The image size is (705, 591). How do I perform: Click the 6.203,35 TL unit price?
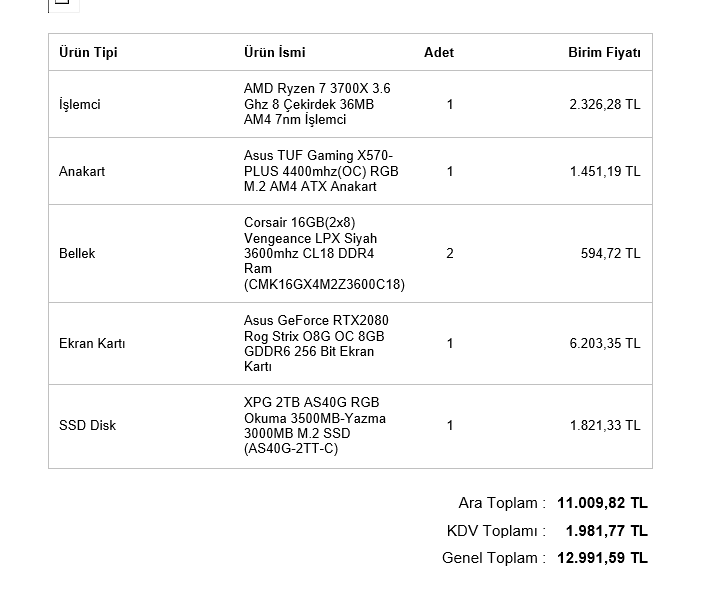605,343
